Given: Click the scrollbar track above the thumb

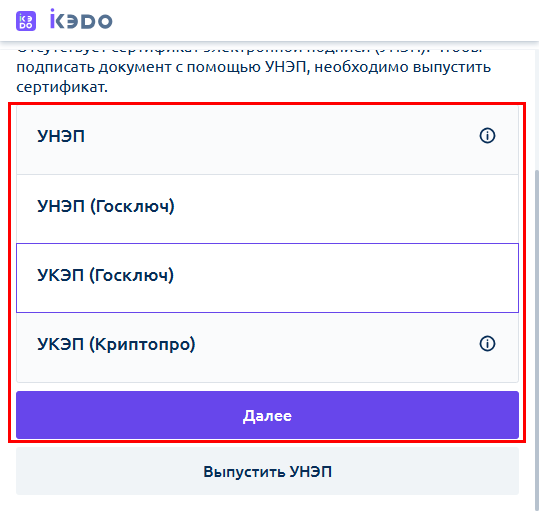Looking at the screenshot, I should click(x=537, y=109).
